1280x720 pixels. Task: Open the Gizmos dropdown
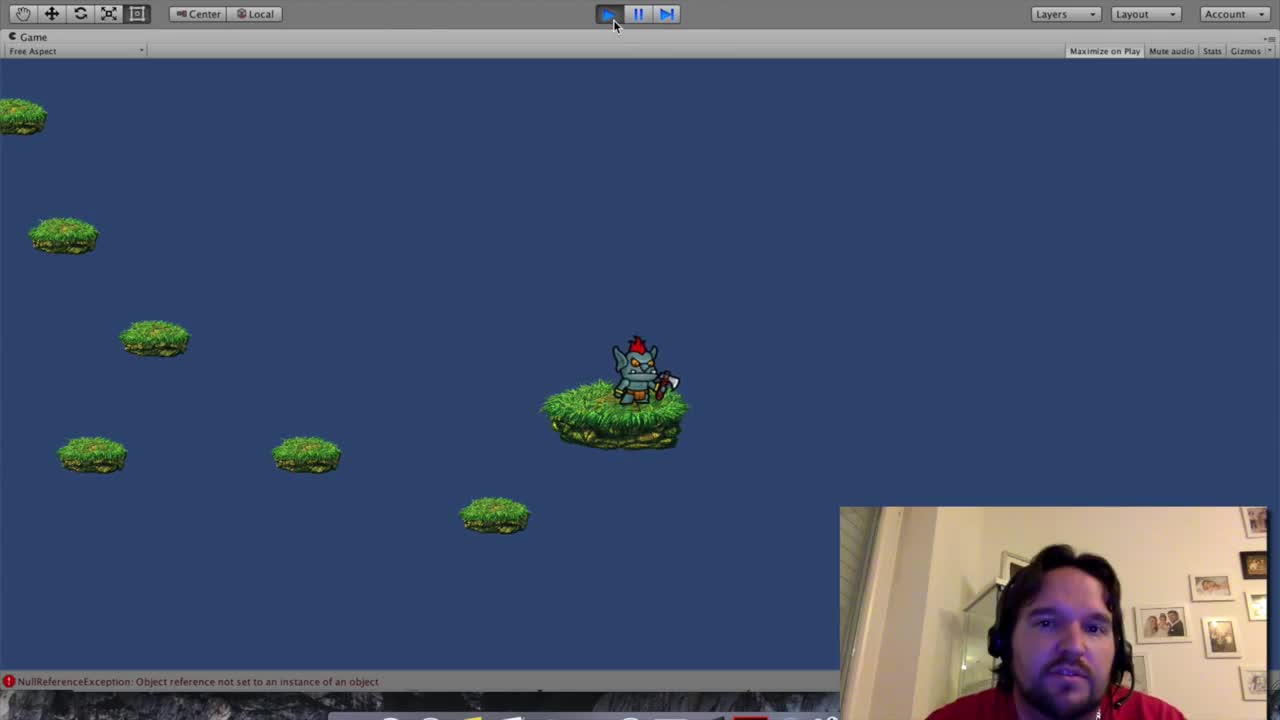click(1250, 51)
